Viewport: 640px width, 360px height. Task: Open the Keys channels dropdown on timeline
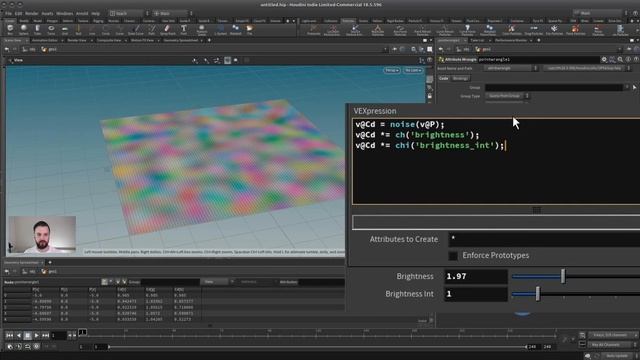click(612, 335)
